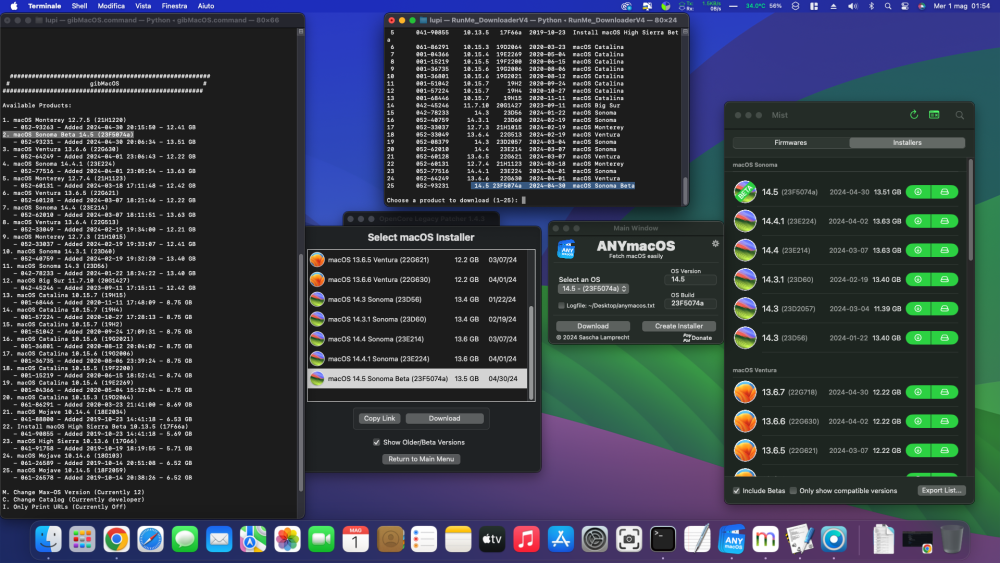Open Spotlight search in the menu bar
1000x563 pixels.
[888, 6]
